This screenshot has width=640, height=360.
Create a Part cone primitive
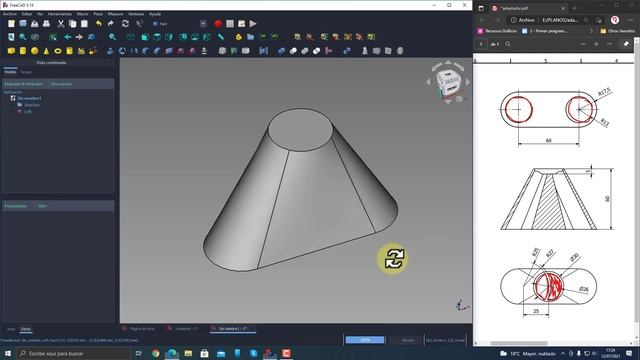pos(46,51)
